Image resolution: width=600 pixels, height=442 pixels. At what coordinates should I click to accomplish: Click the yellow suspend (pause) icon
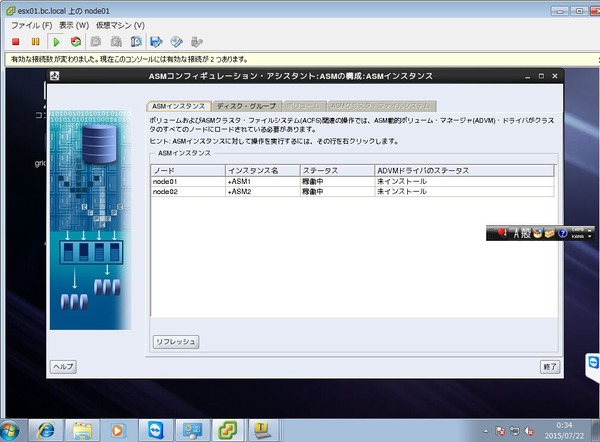pyautogui.click(x=35, y=42)
